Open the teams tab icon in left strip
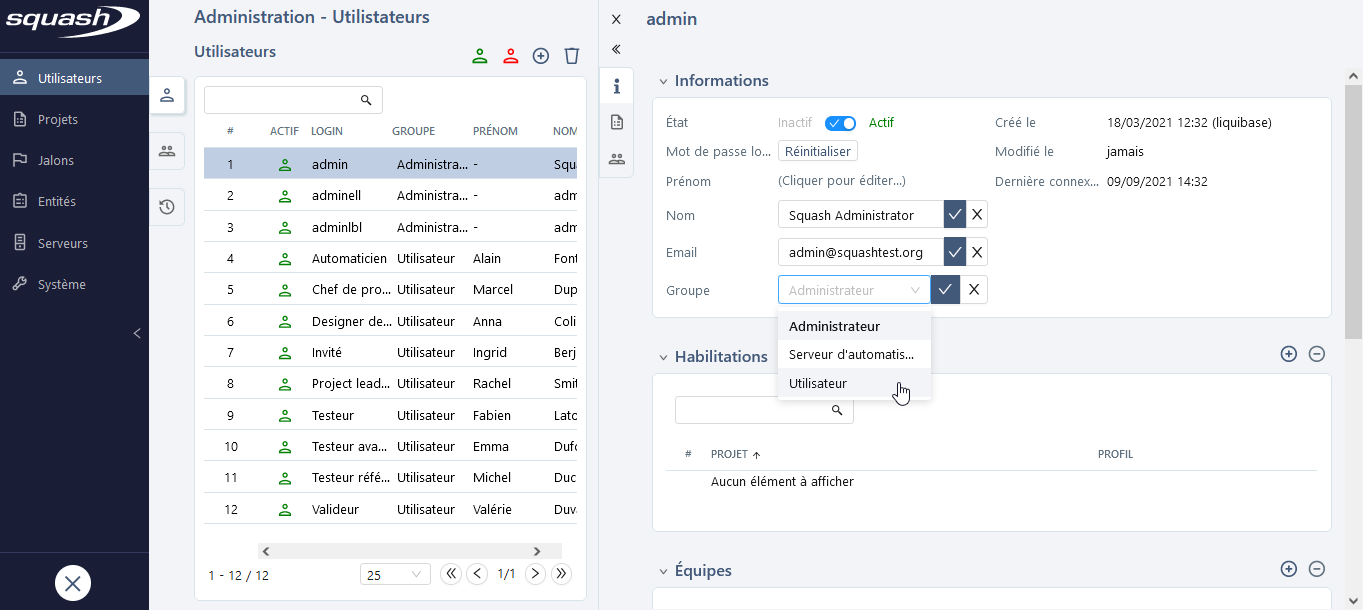 click(x=167, y=151)
